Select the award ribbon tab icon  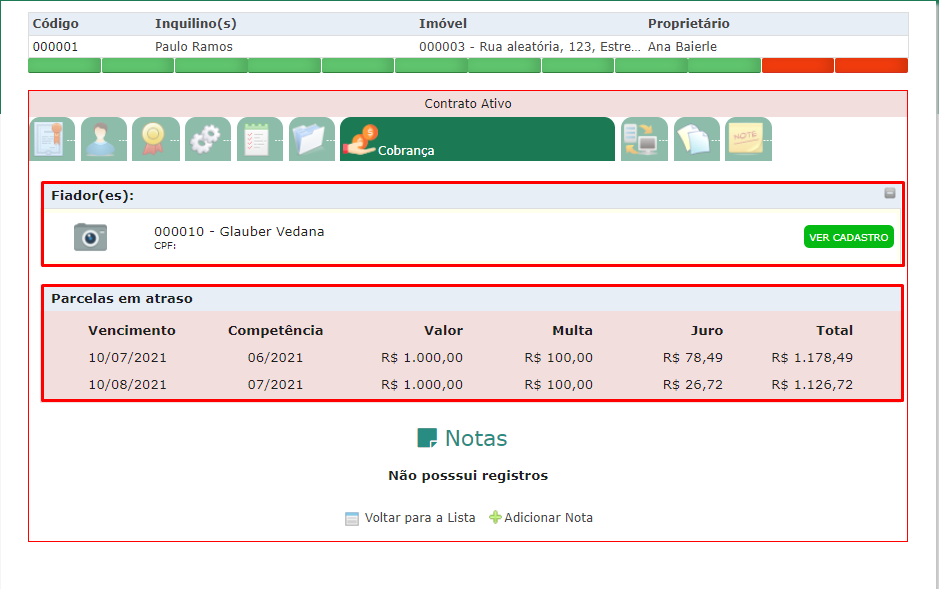pyautogui.click(x=155, y=139)
